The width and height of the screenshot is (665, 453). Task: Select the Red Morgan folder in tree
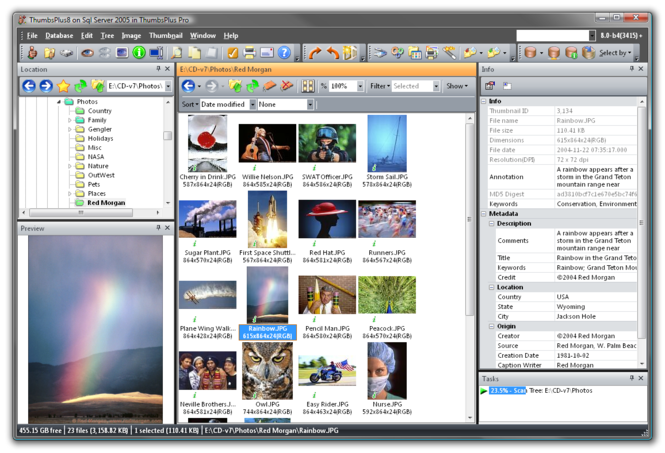coord(106,203)
